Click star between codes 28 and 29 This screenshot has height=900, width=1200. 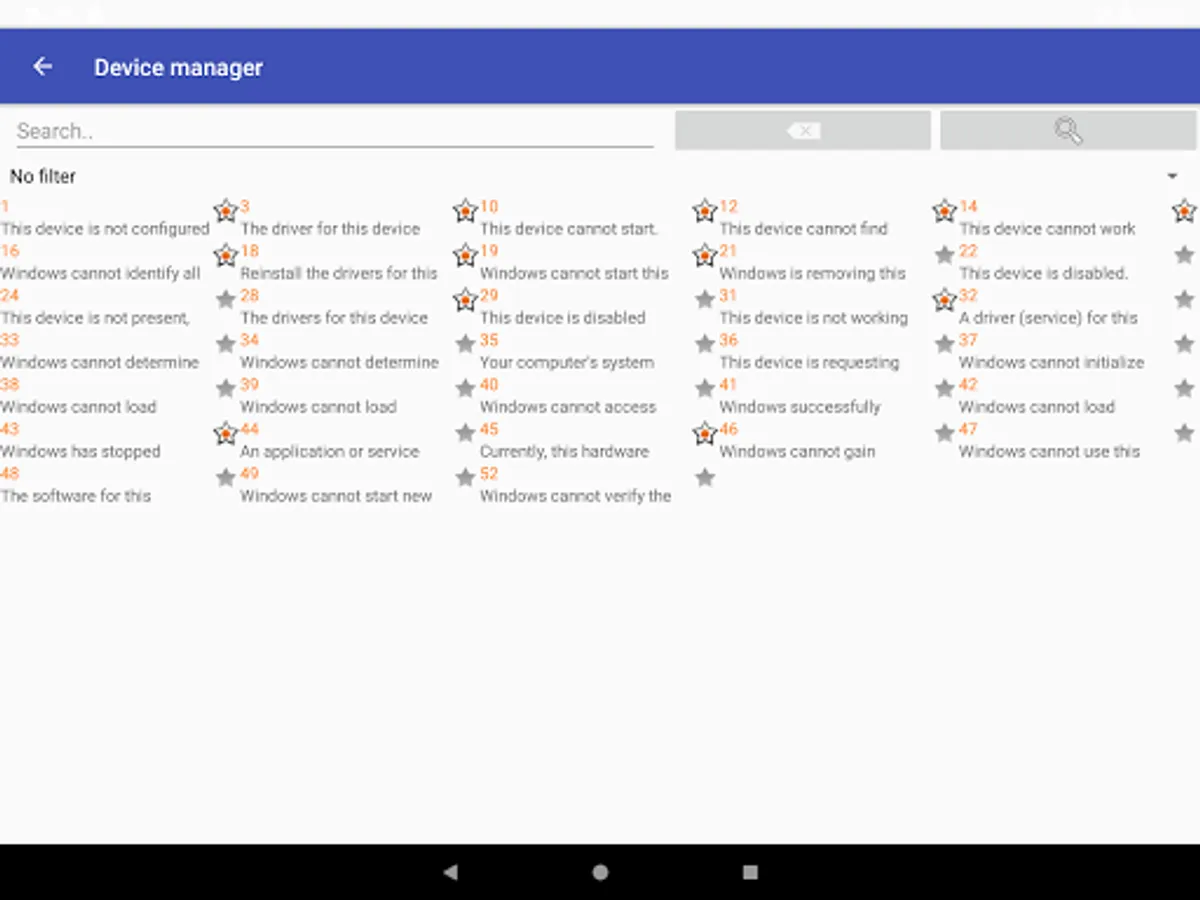tap(465, 299)
